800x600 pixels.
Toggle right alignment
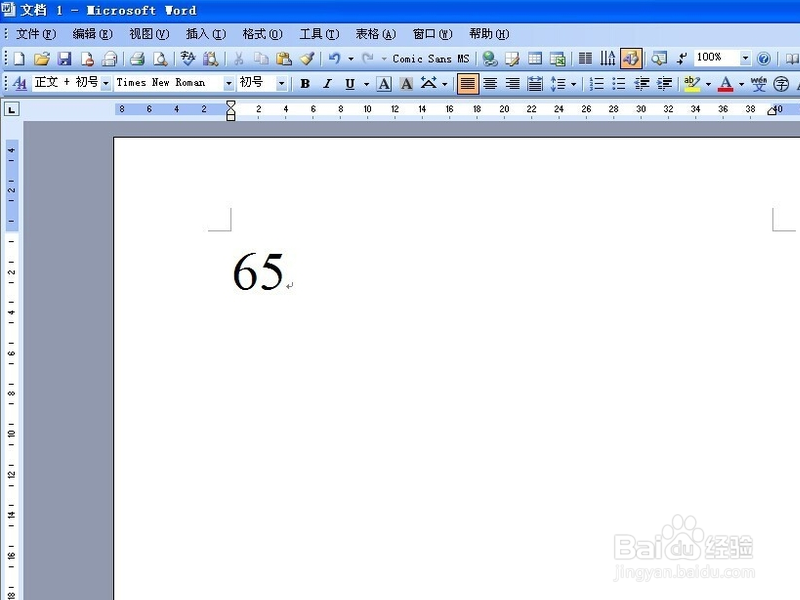click(512, 84)
